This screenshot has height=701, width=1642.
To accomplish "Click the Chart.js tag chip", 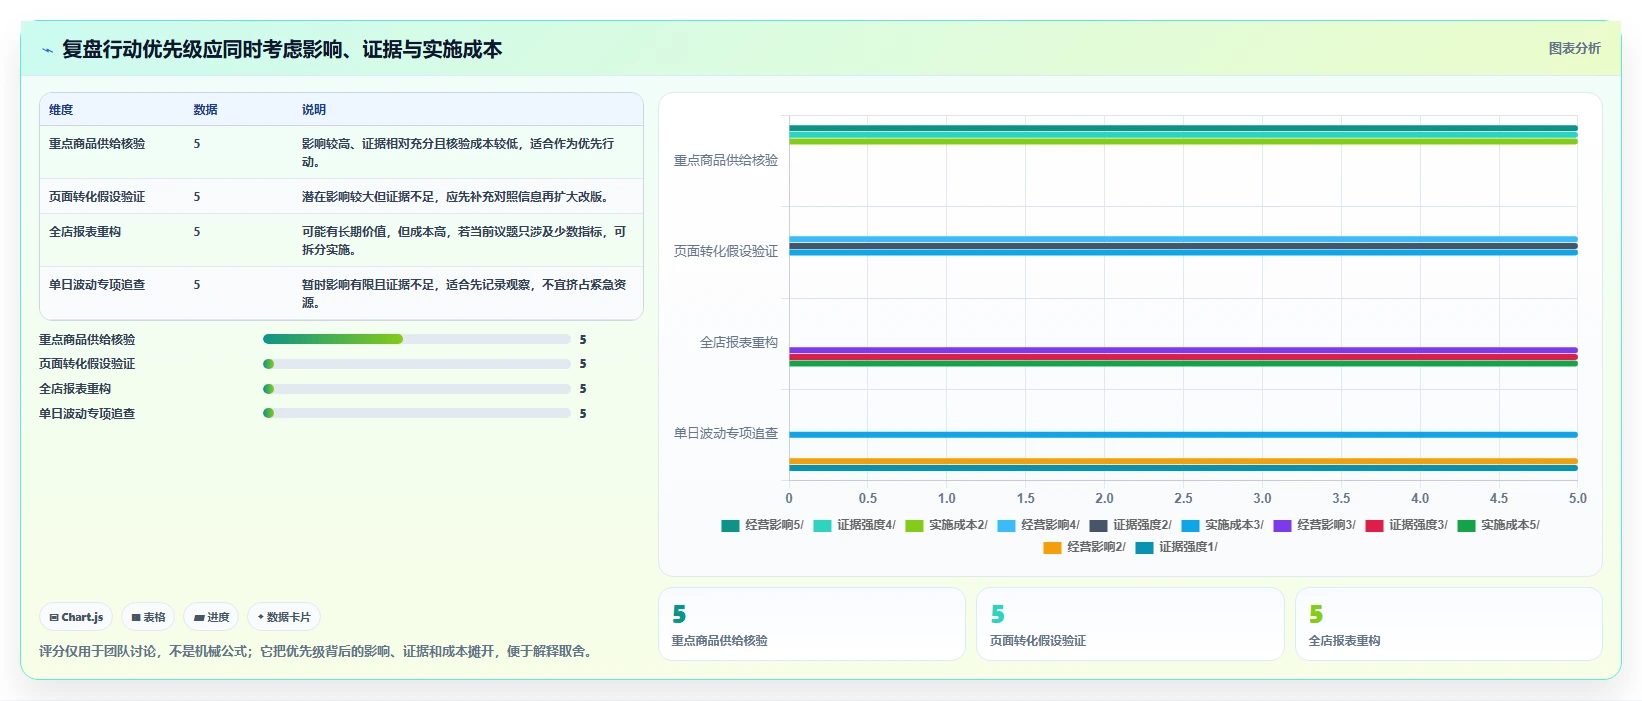I will [76, 617].
